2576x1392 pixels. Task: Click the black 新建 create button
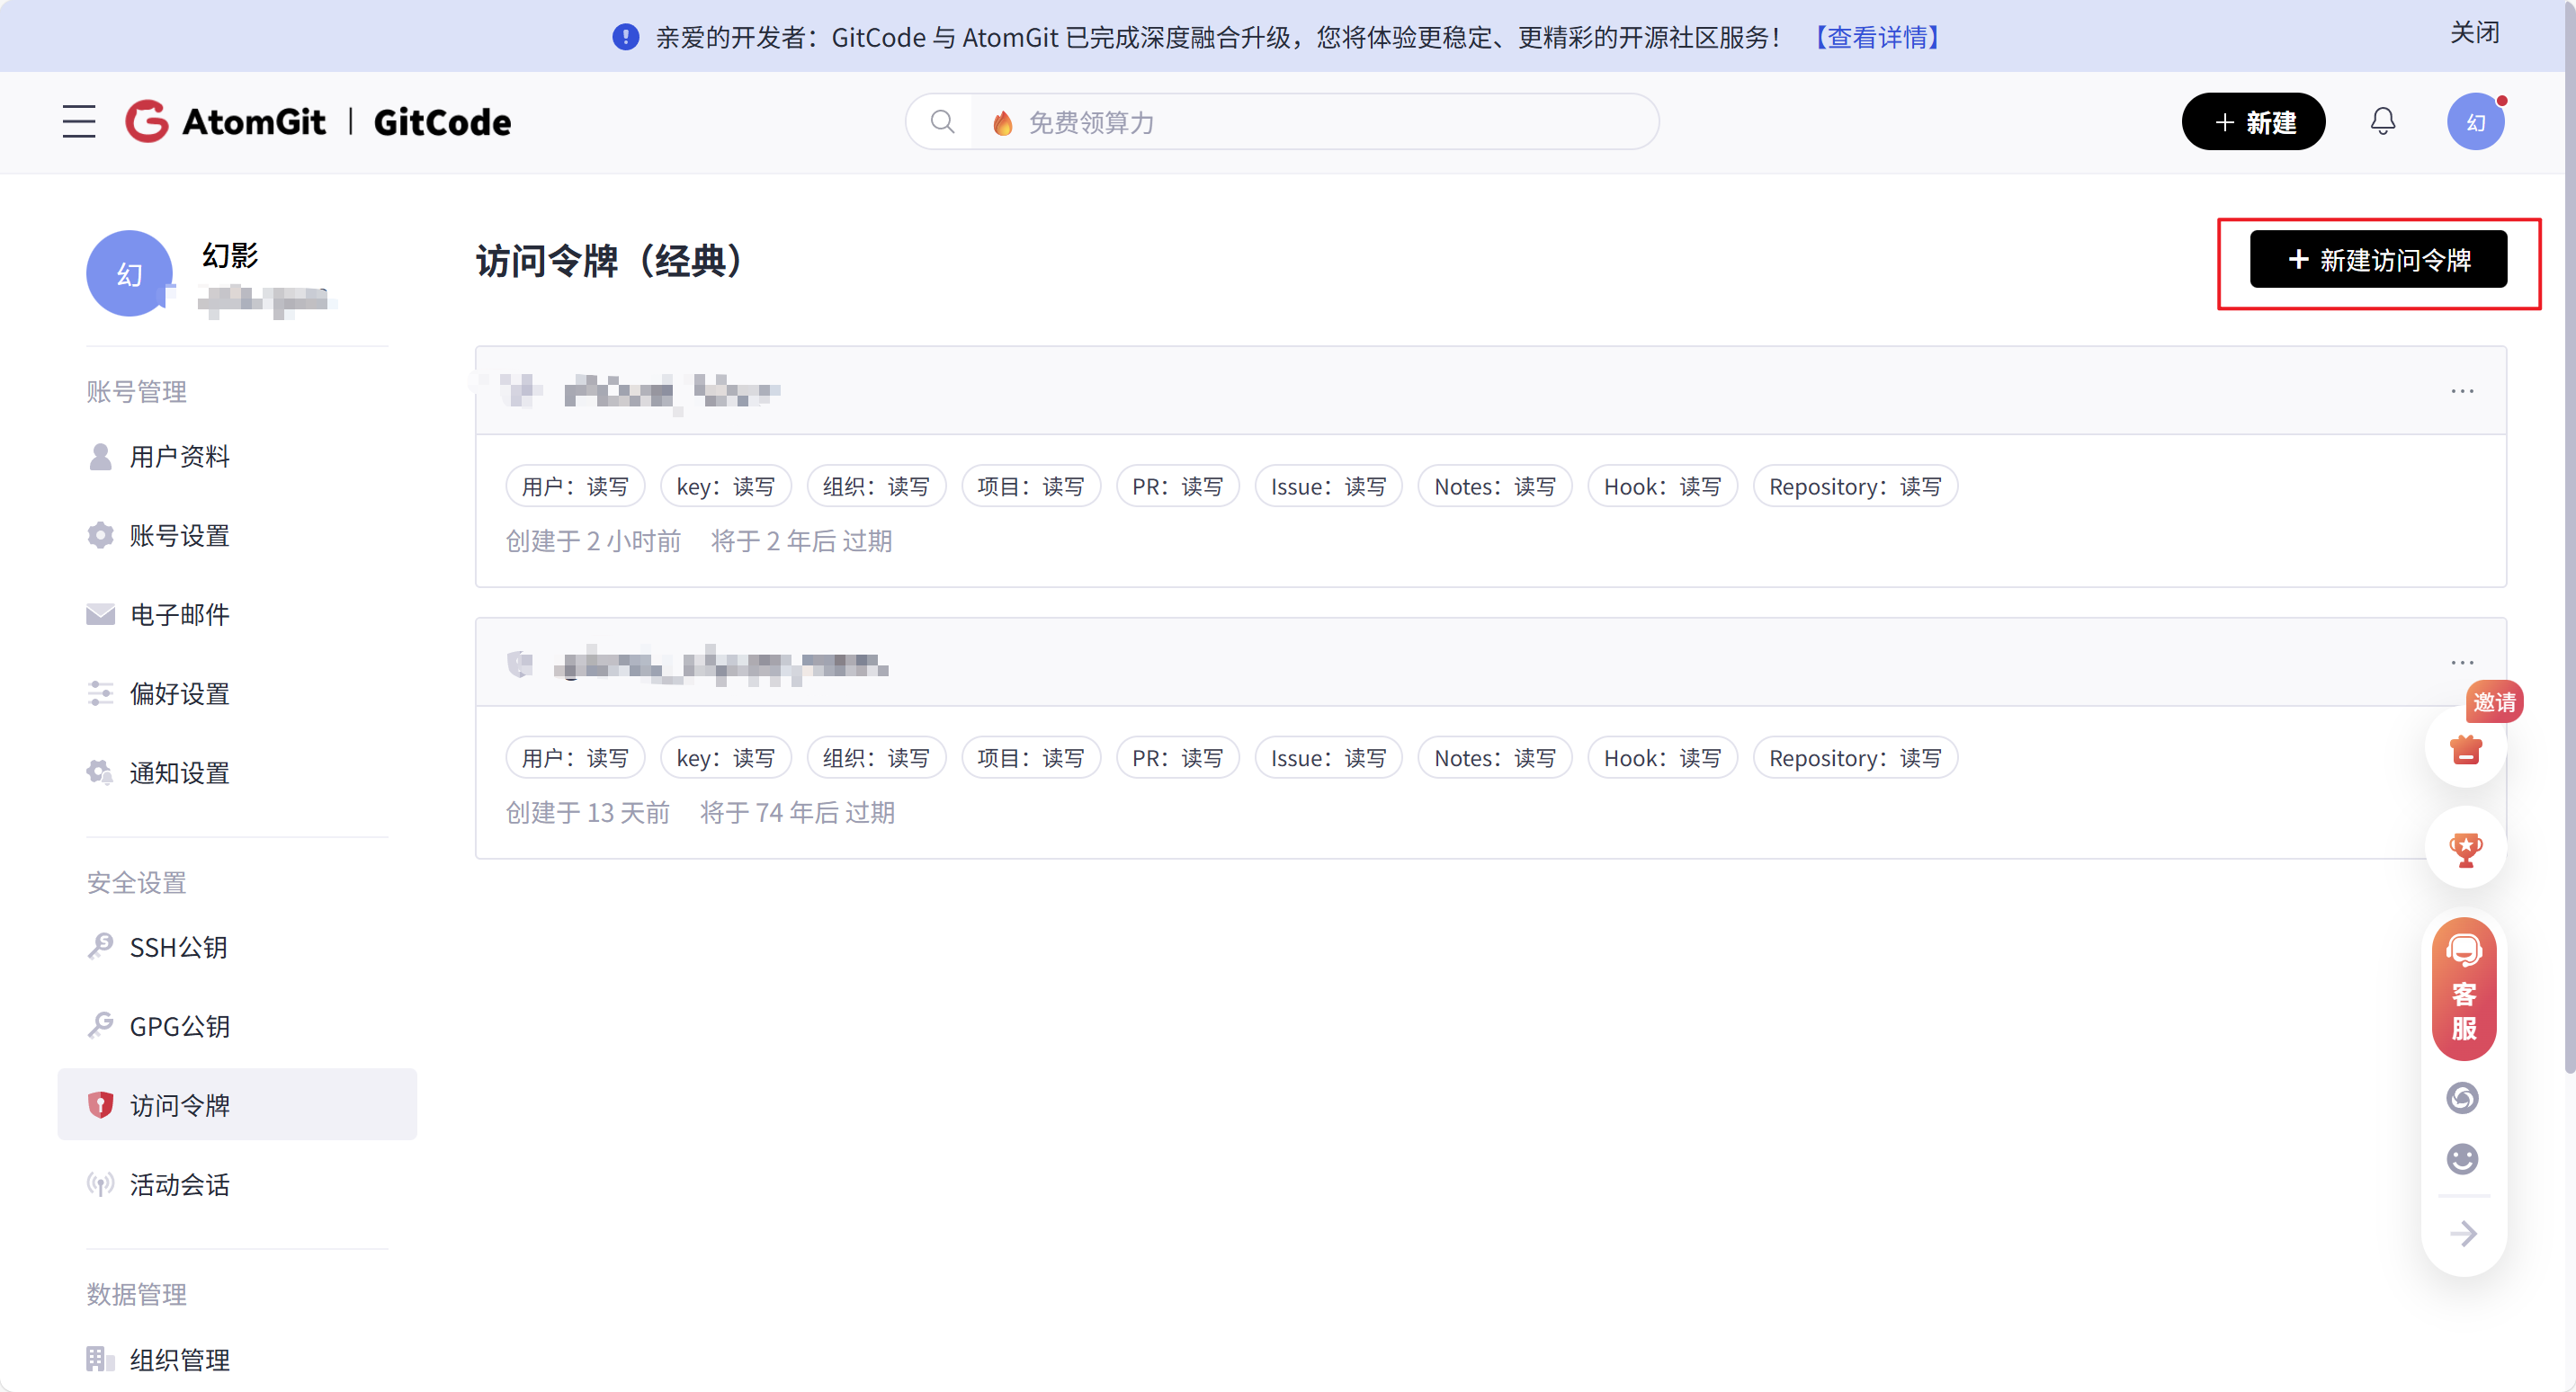pos(2252,122)
